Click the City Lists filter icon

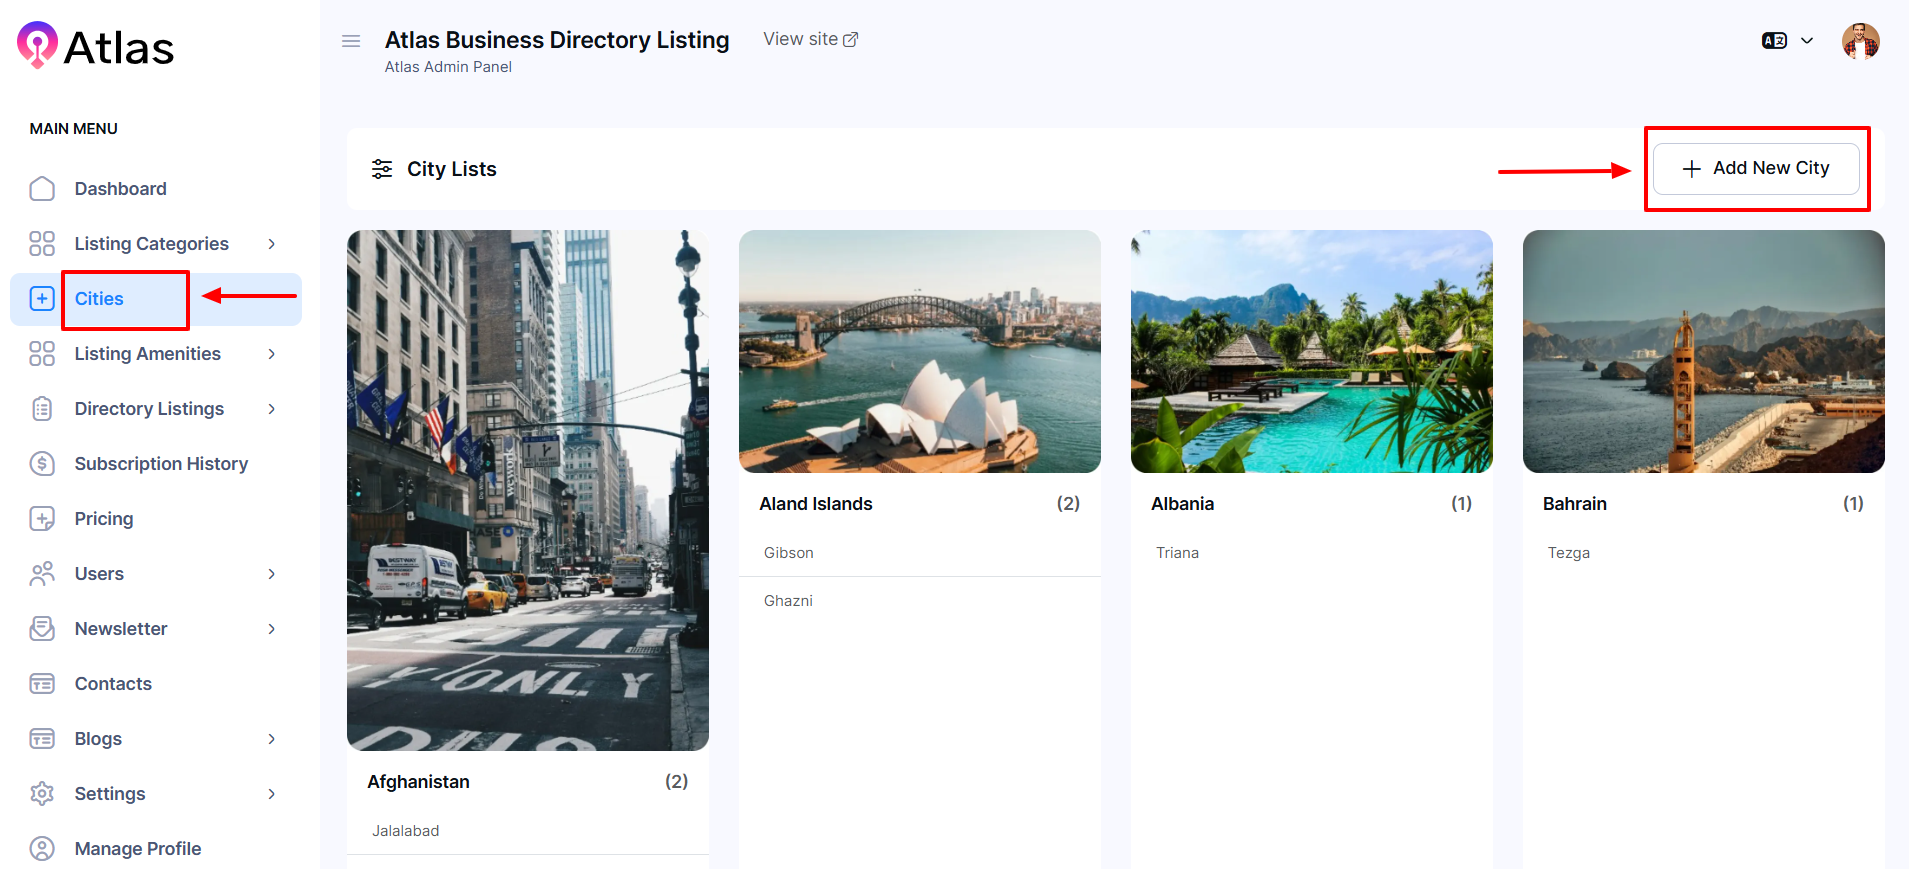382,169
